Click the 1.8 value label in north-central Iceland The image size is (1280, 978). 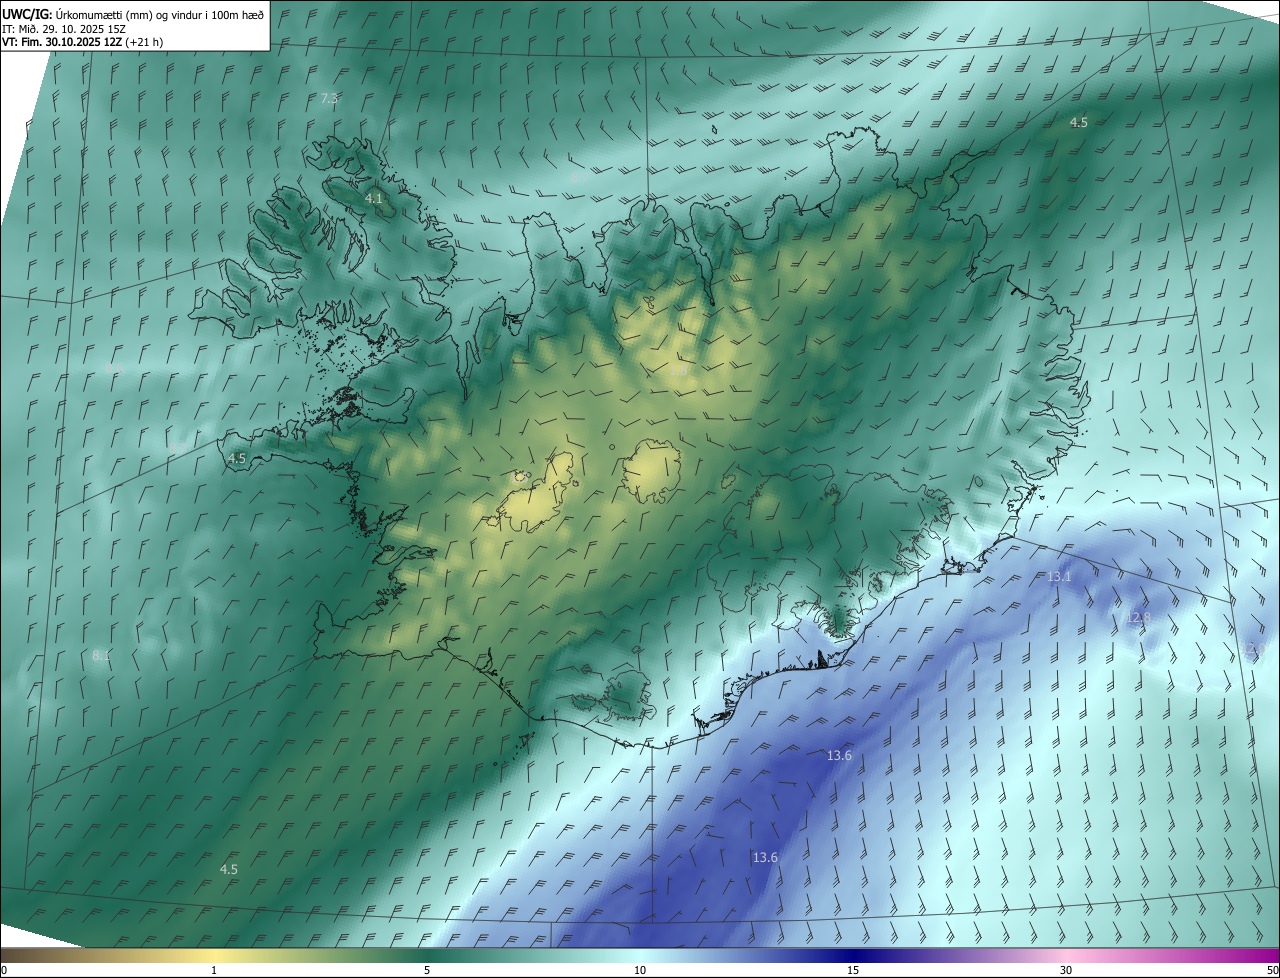pyautogui.click(x=678, y=370)
